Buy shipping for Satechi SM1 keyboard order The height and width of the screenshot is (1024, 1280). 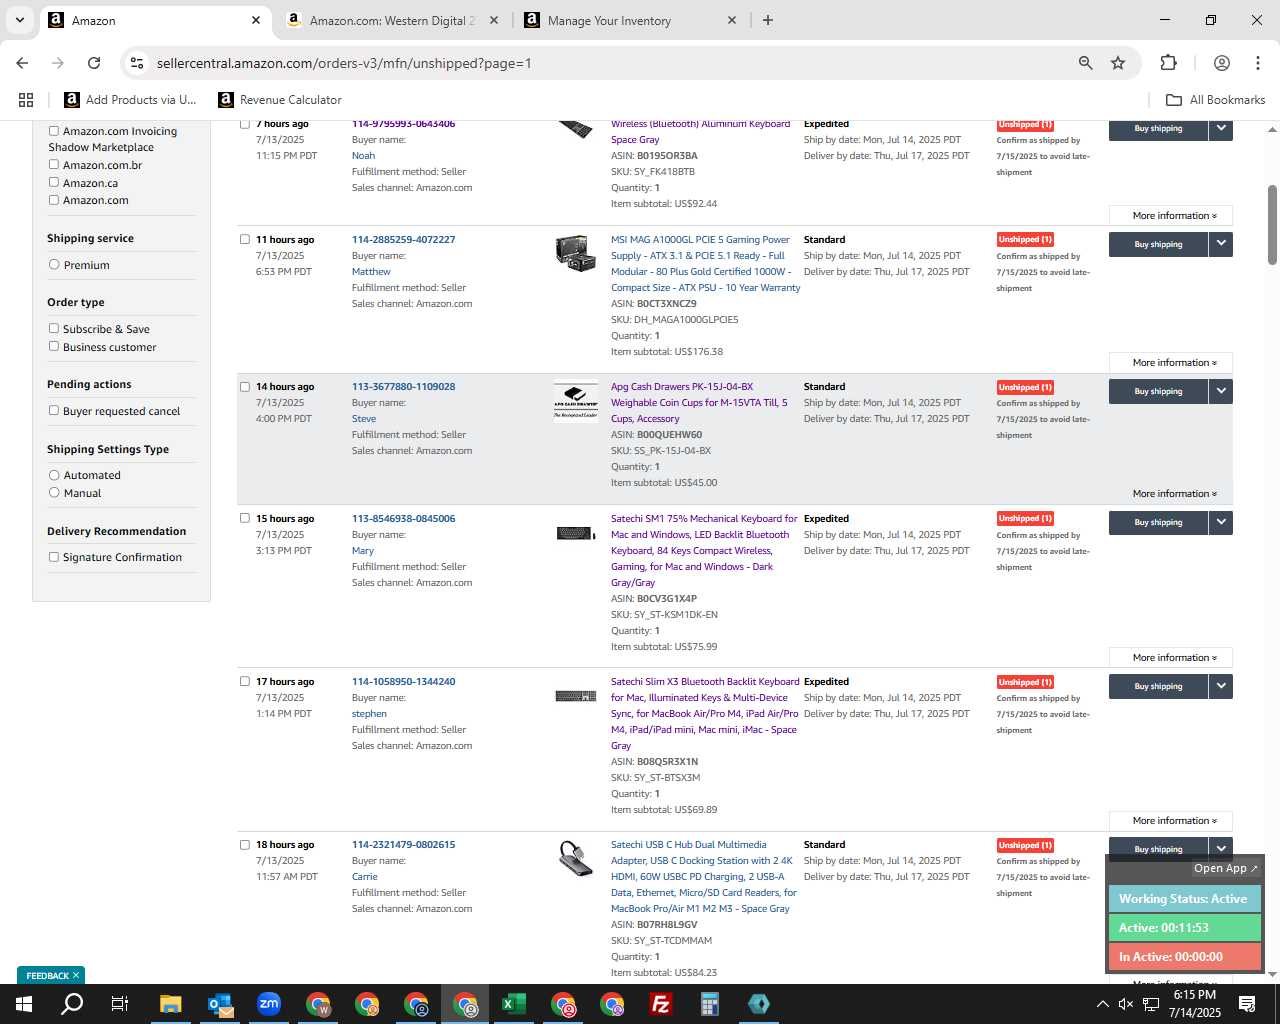click(x=1158, y=523)
